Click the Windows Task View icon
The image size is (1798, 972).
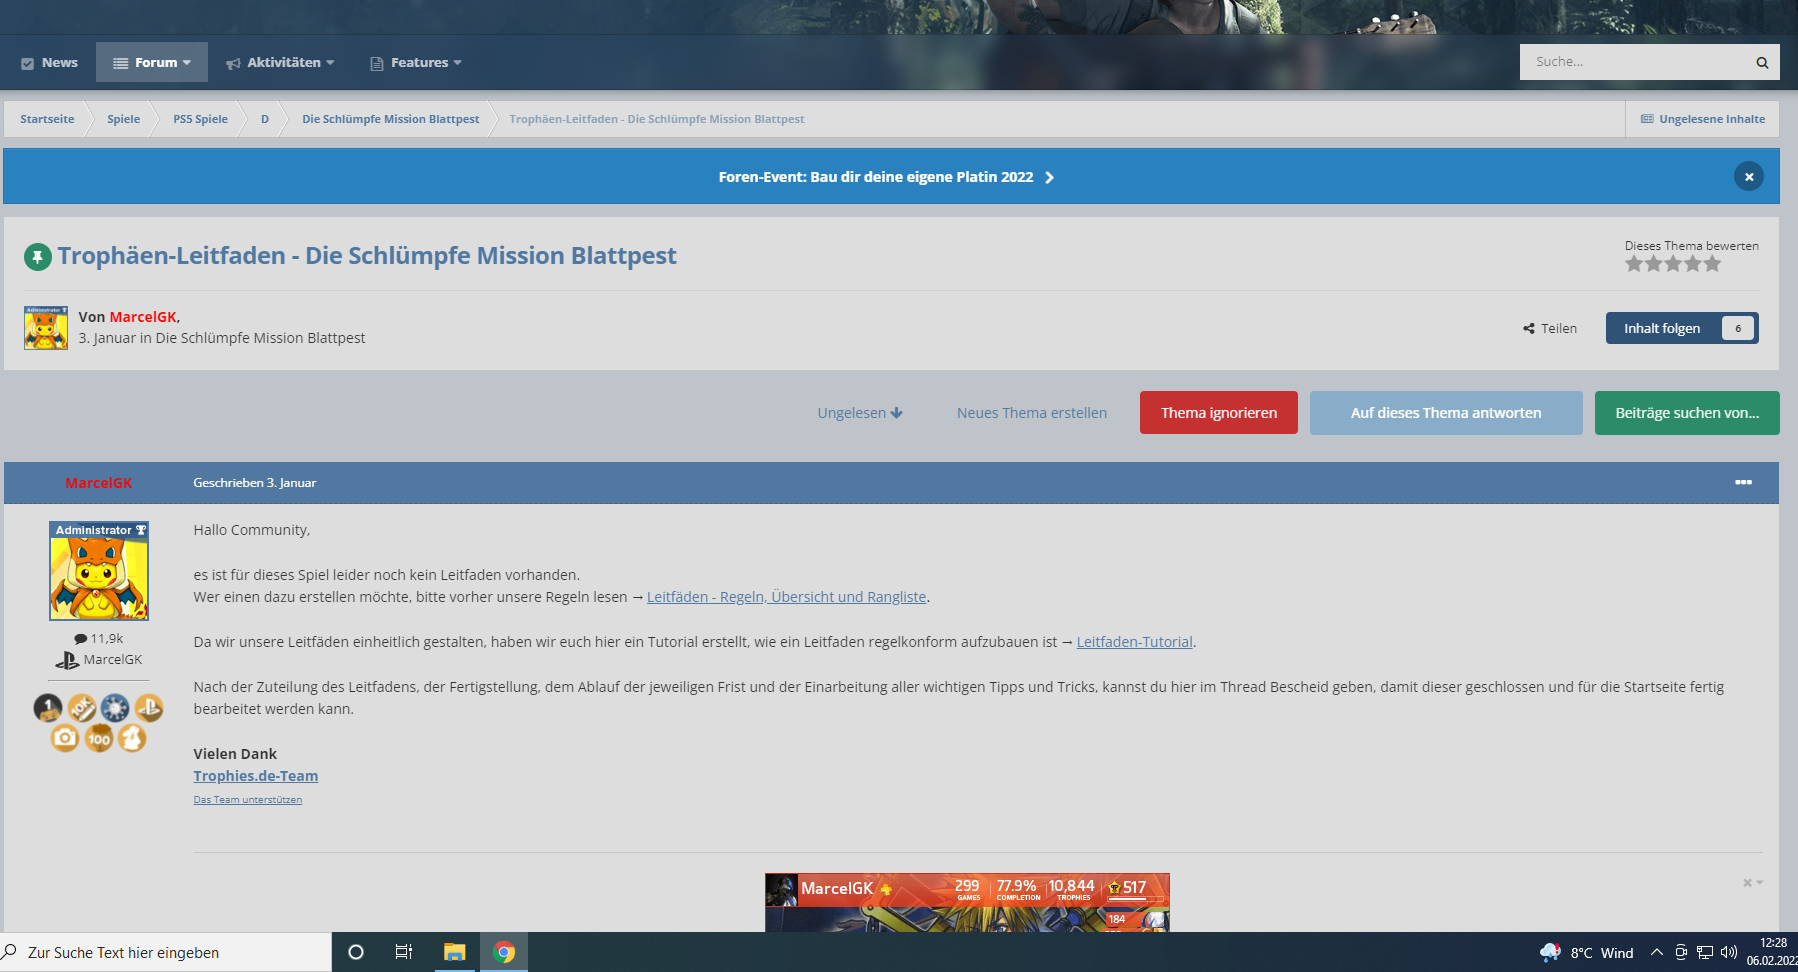(x=404, y=952)
